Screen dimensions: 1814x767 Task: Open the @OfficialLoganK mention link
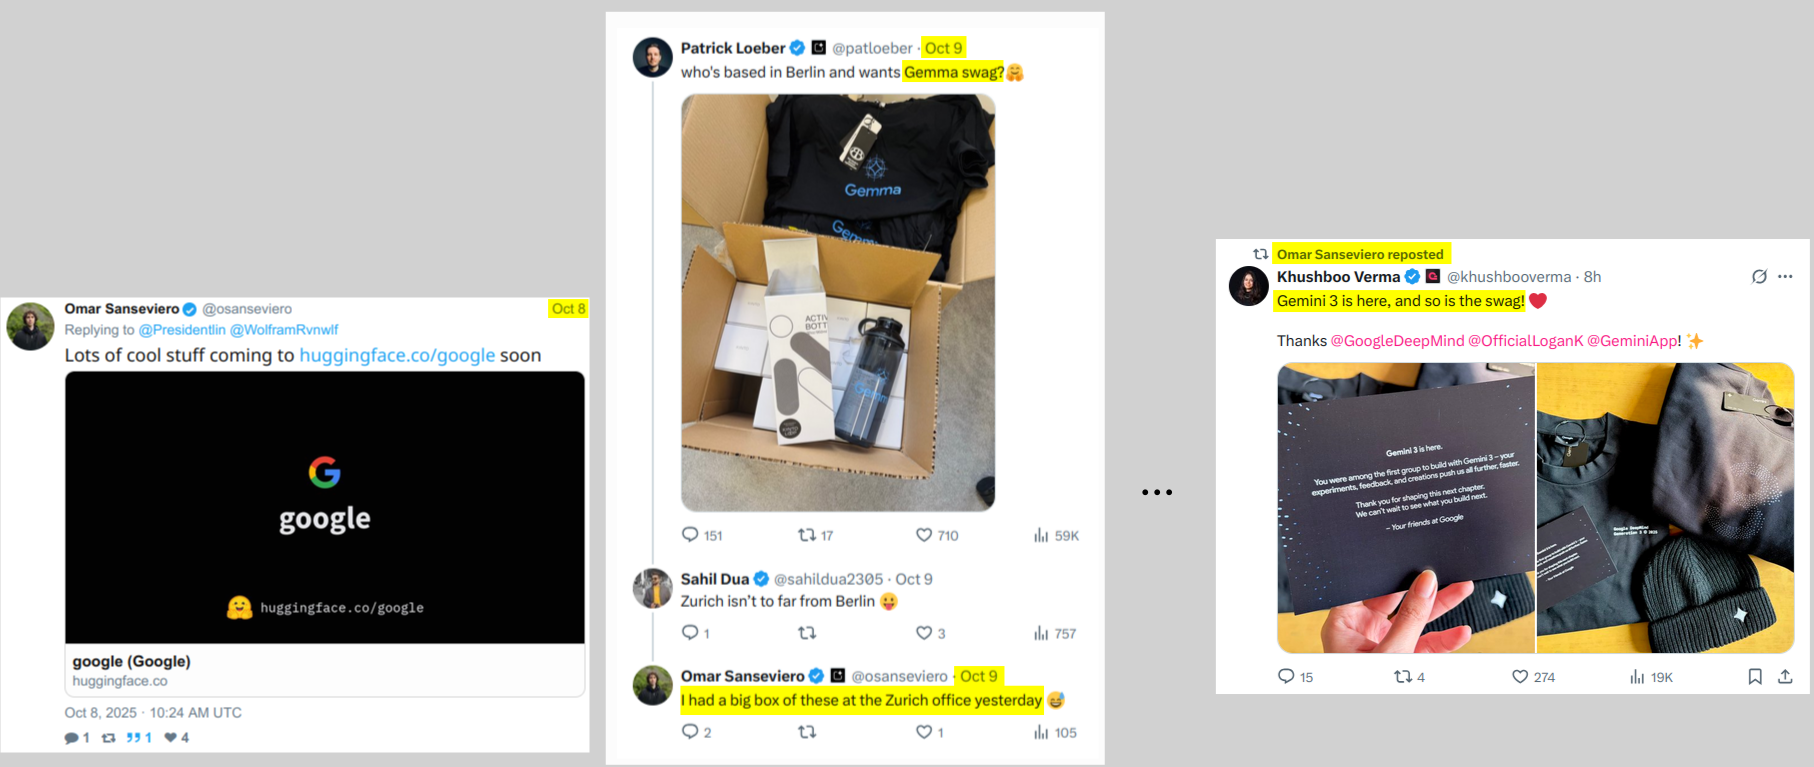(x=1526, y=341)
